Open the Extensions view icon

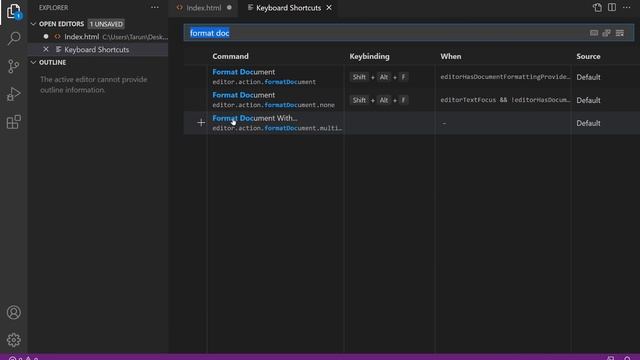(13, 122)
